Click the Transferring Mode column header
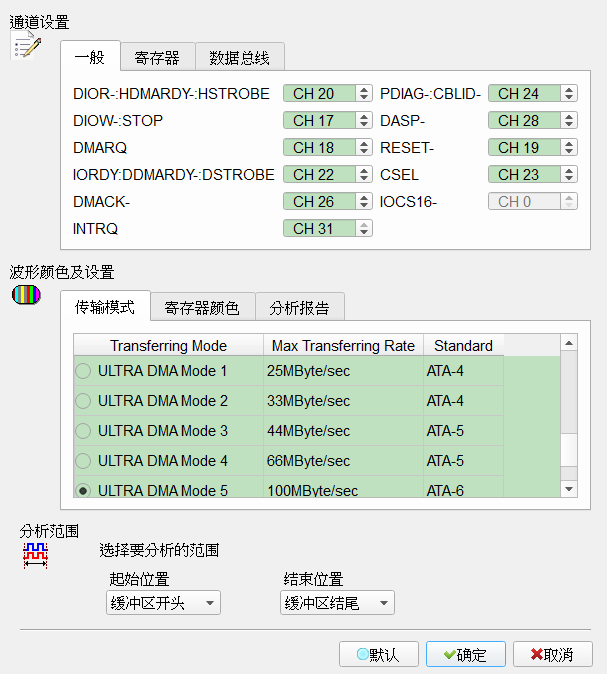 coord(169,345)
